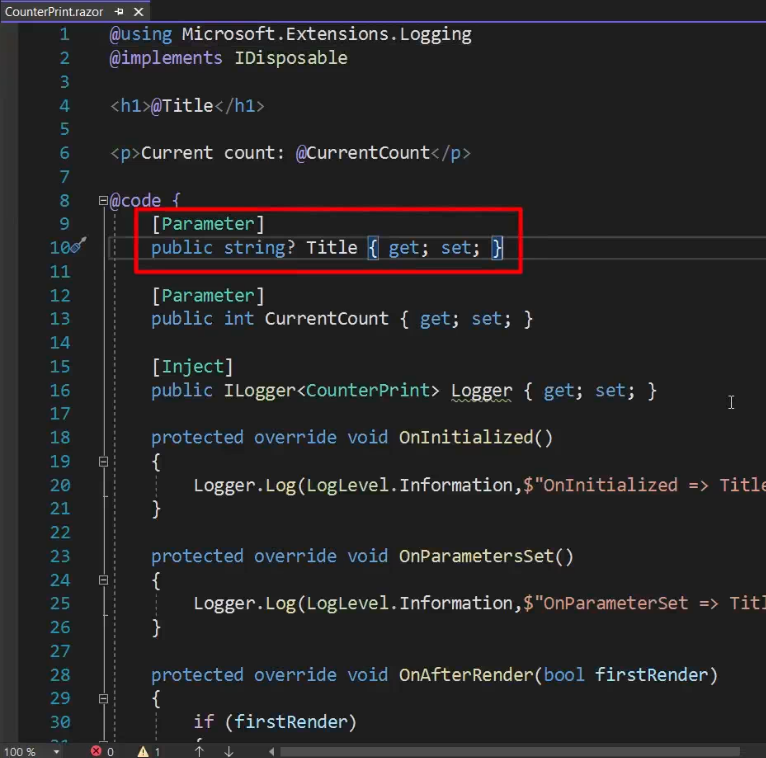766x758 pixels.
Task: Click CurrentCount property name on line 13
Action: [326, 319]
